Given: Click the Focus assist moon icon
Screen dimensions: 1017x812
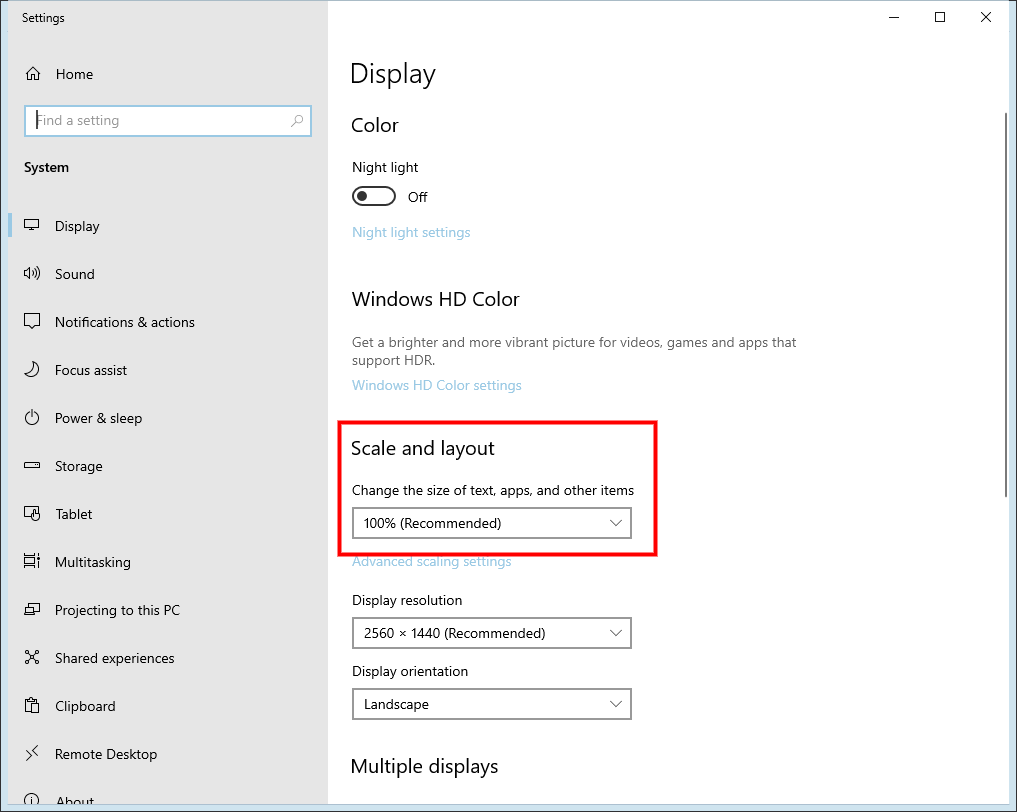Looking at the screenshot, I should [32, 370].
